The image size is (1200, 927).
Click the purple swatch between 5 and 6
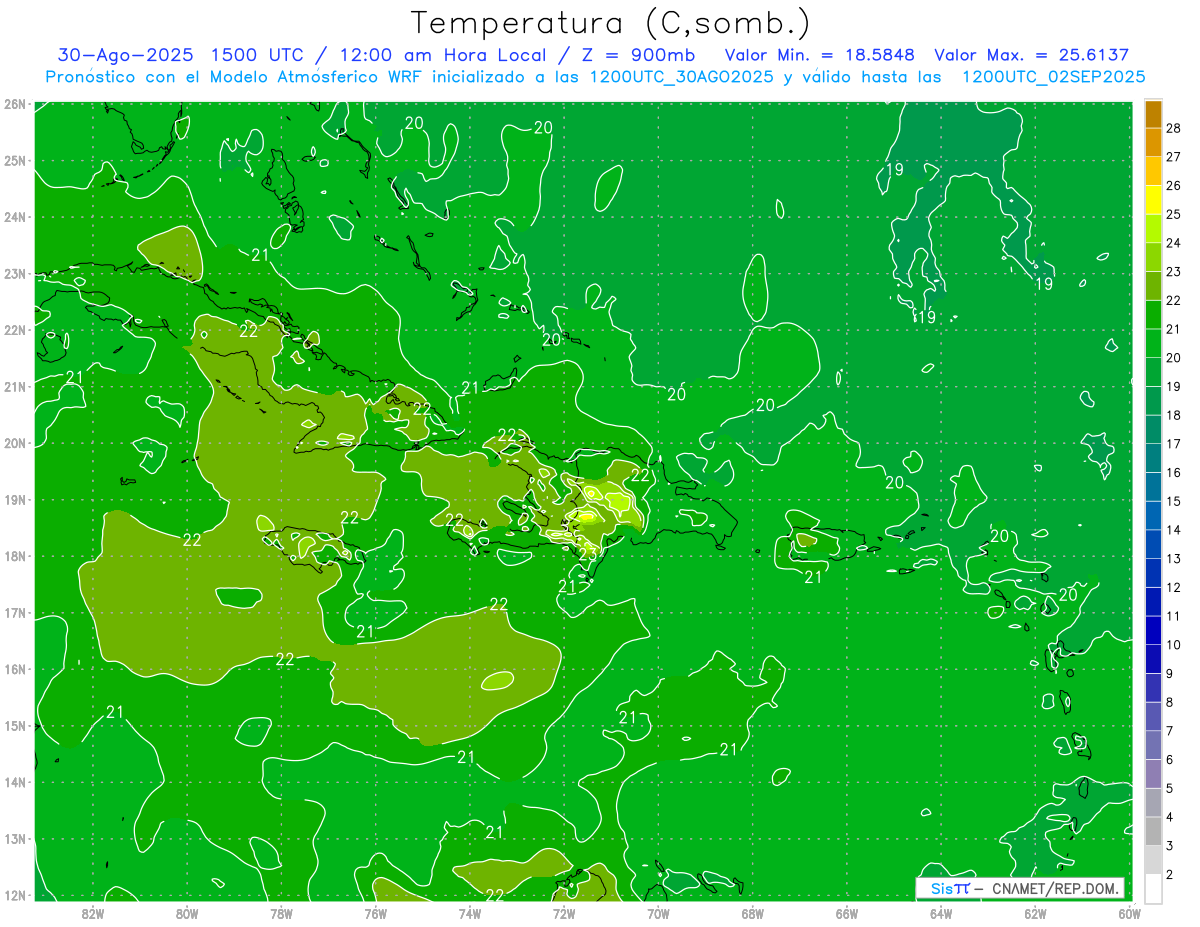pyautogui.click(x=1153, y=773)
